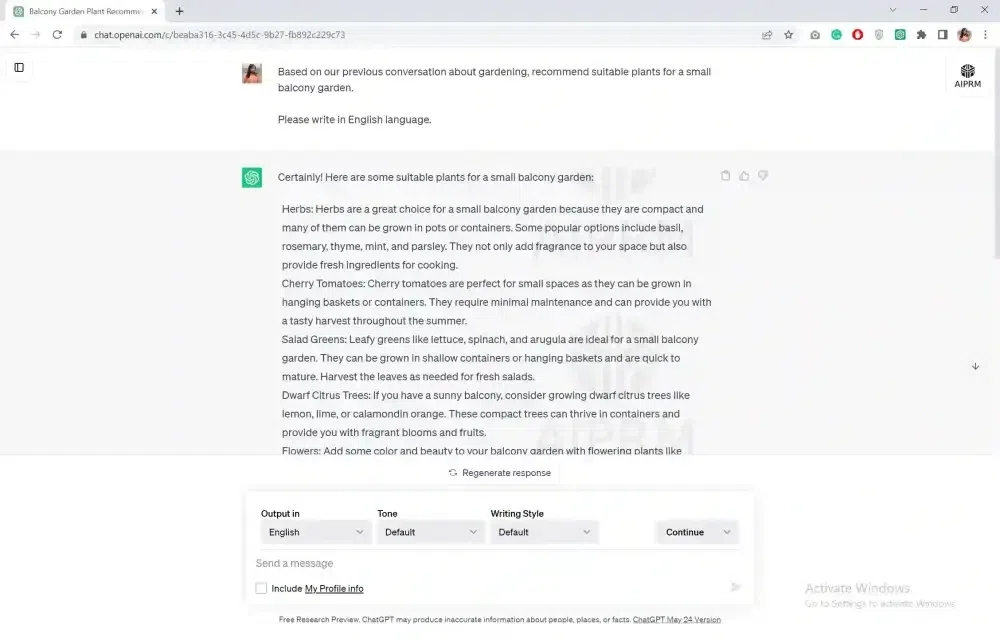
Task: Open the ChatGPT May 24 Version link
Action: point(676,620)
